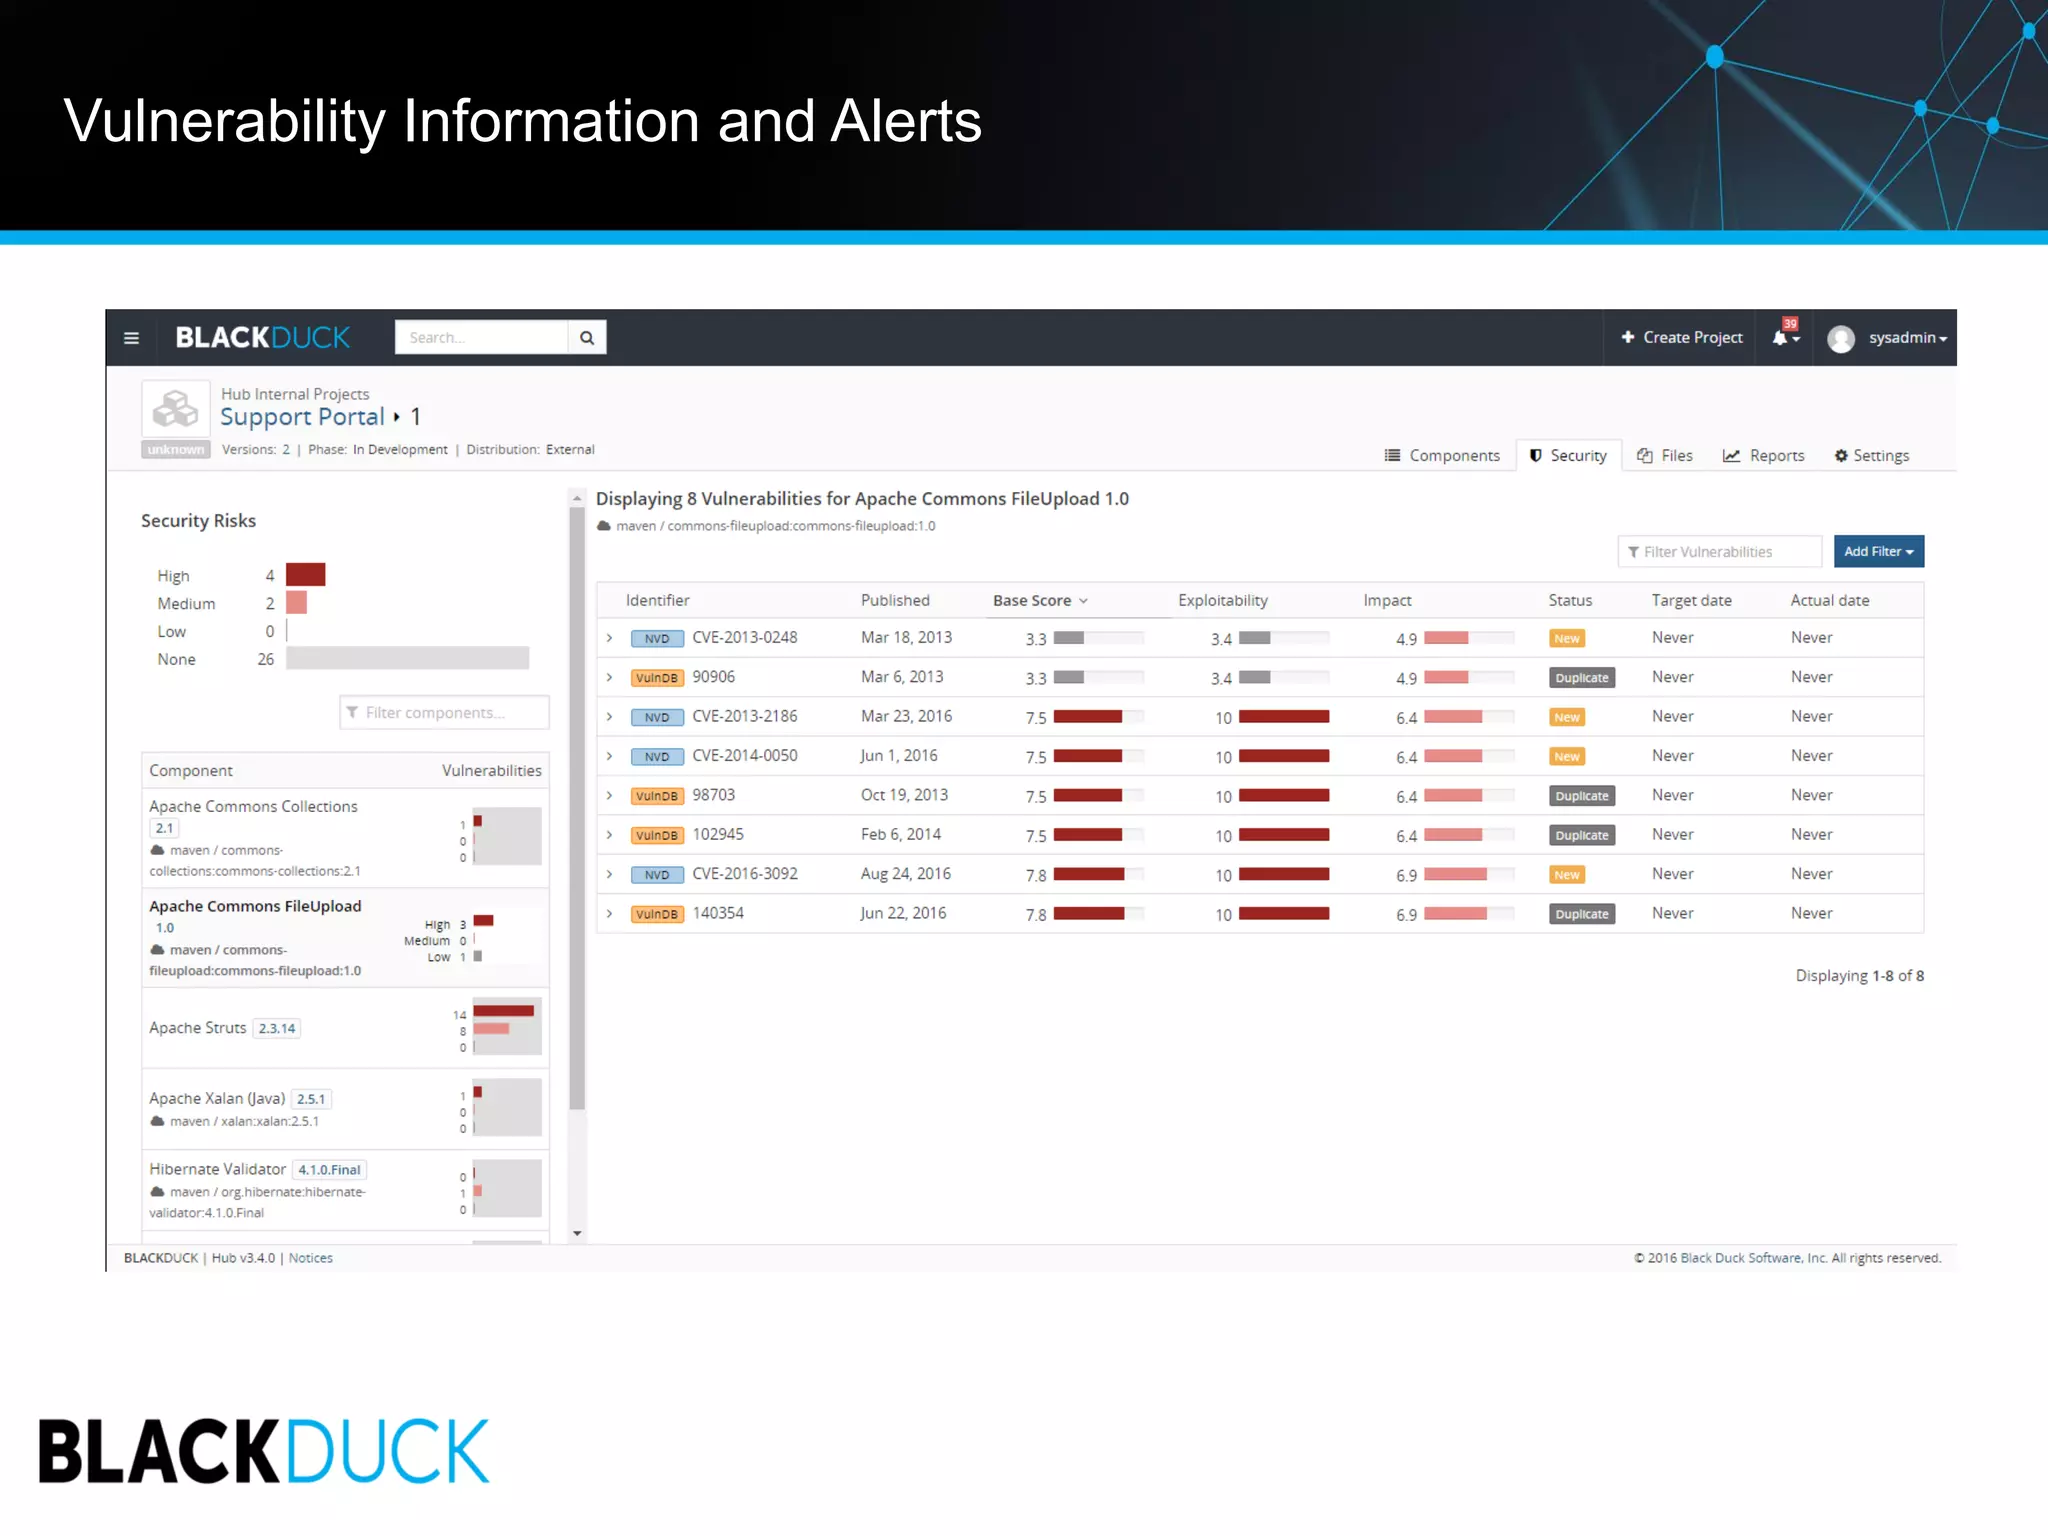The width and height of the screenshot is (2048, 1536).
Task: Switch to the Security tab
Action: [x=1568, y=456]
